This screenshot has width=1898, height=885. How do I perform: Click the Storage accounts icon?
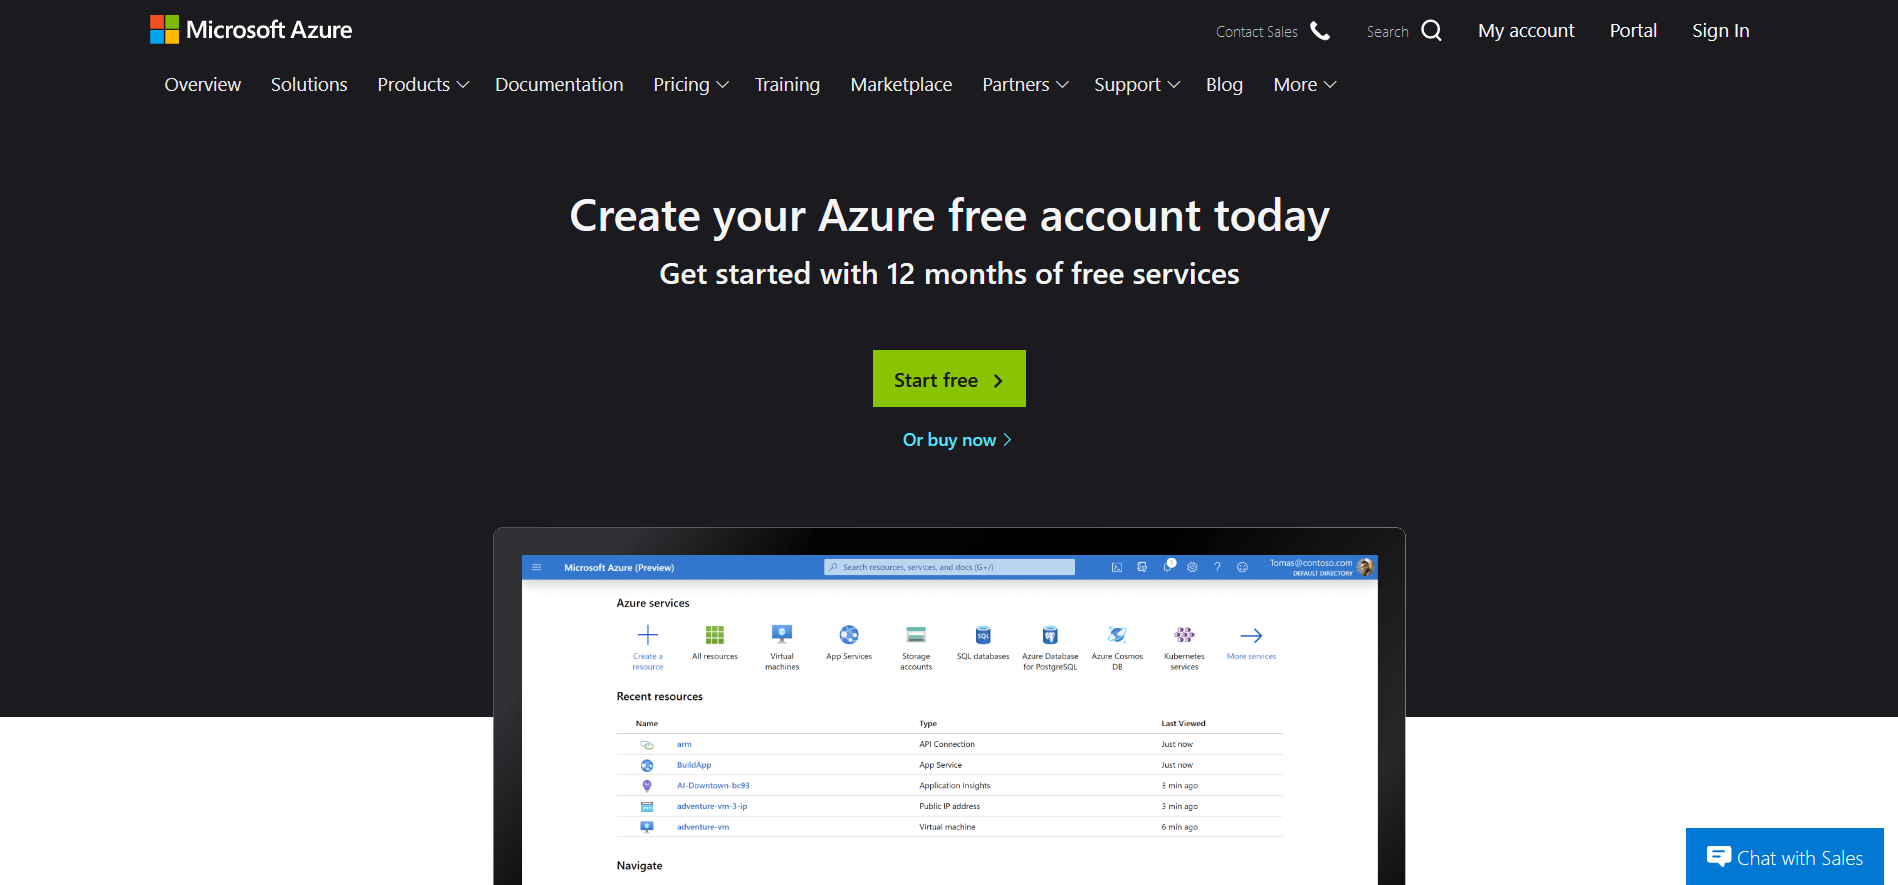coord(916,635)
